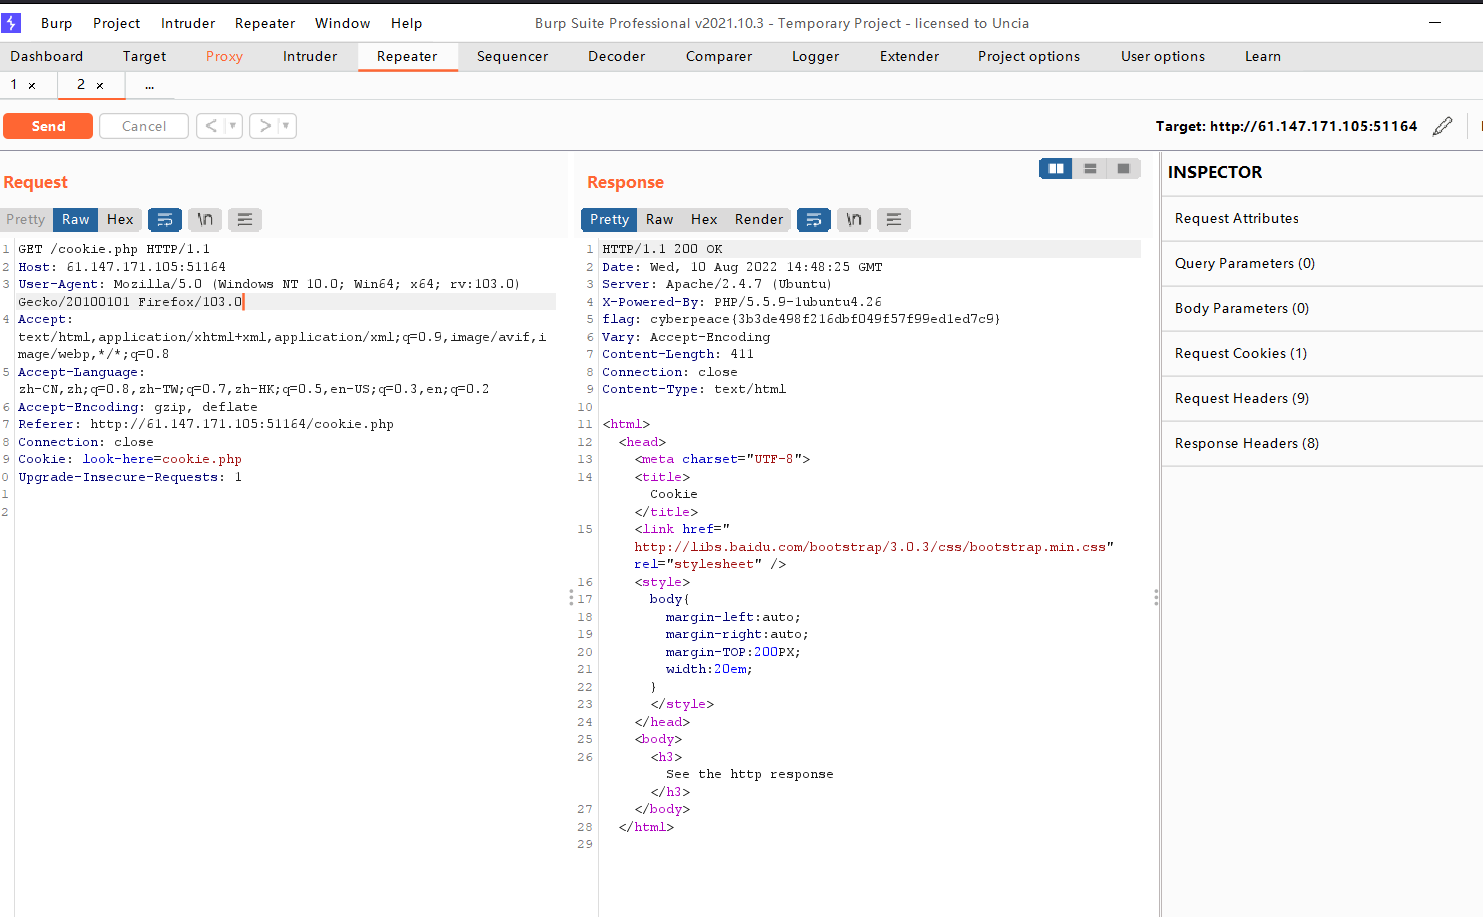Open the Intruder menu in menu bar
Screen dimensions: 1483x917
pyautogui.click(x=188, y=23)
